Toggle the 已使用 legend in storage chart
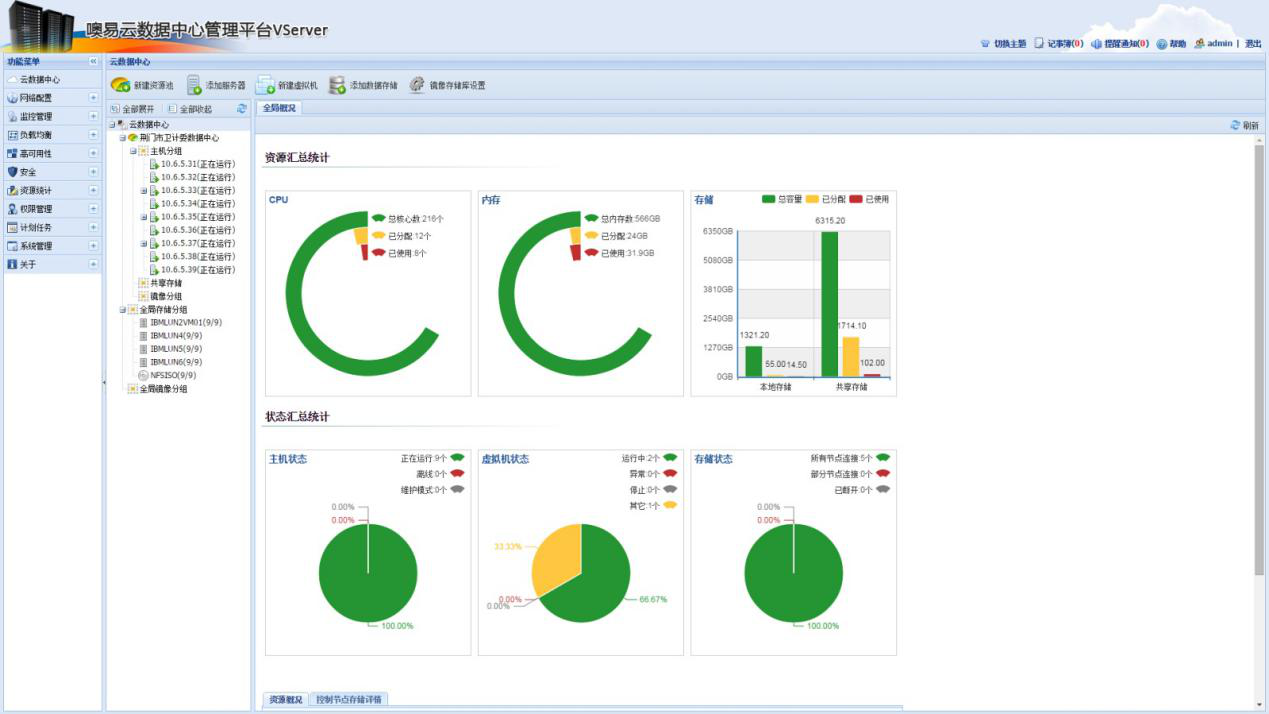The width and height of the screenshot is (1269, 714). [855, 200]
